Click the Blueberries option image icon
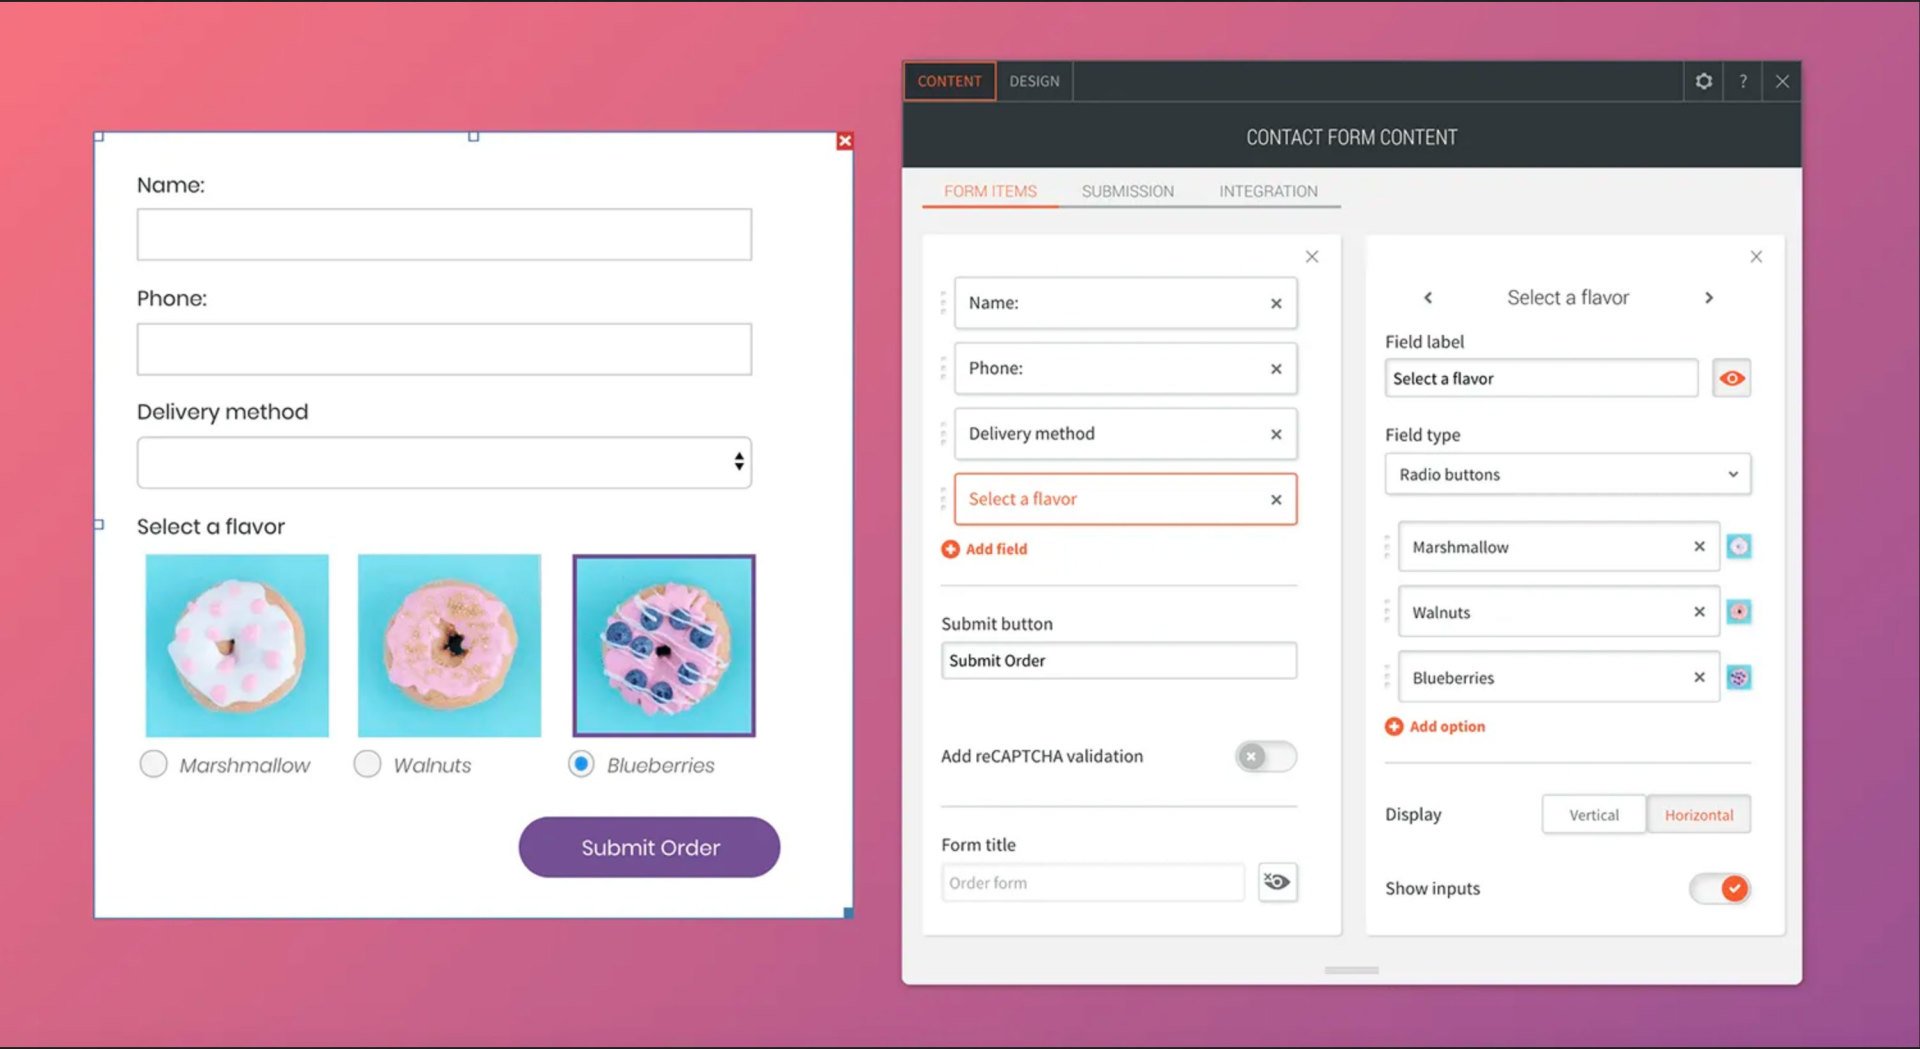 pyautogui.click(x=1739, y=678)
